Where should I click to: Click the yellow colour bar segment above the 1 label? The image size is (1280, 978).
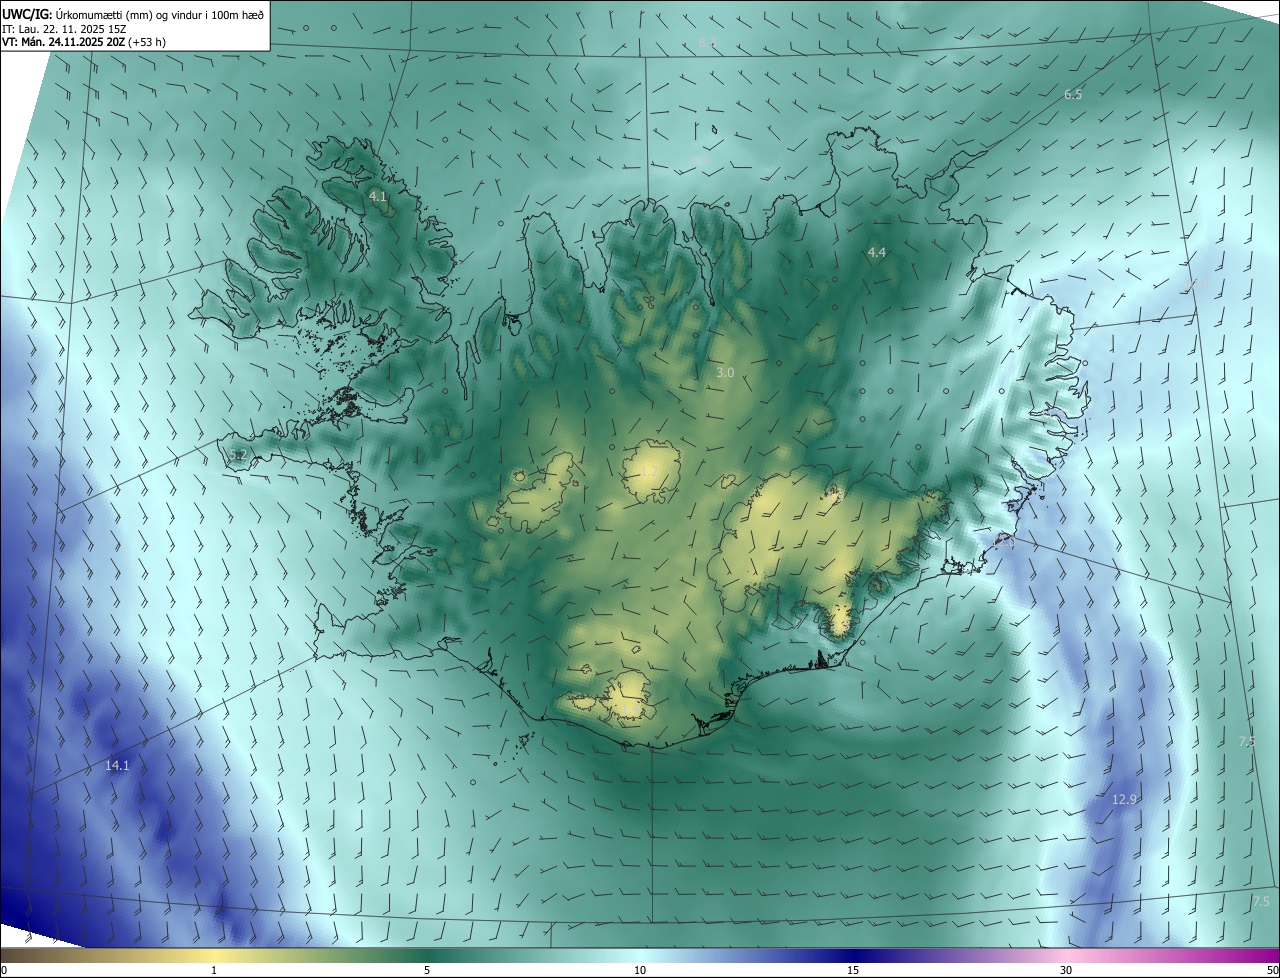(214, 955)
